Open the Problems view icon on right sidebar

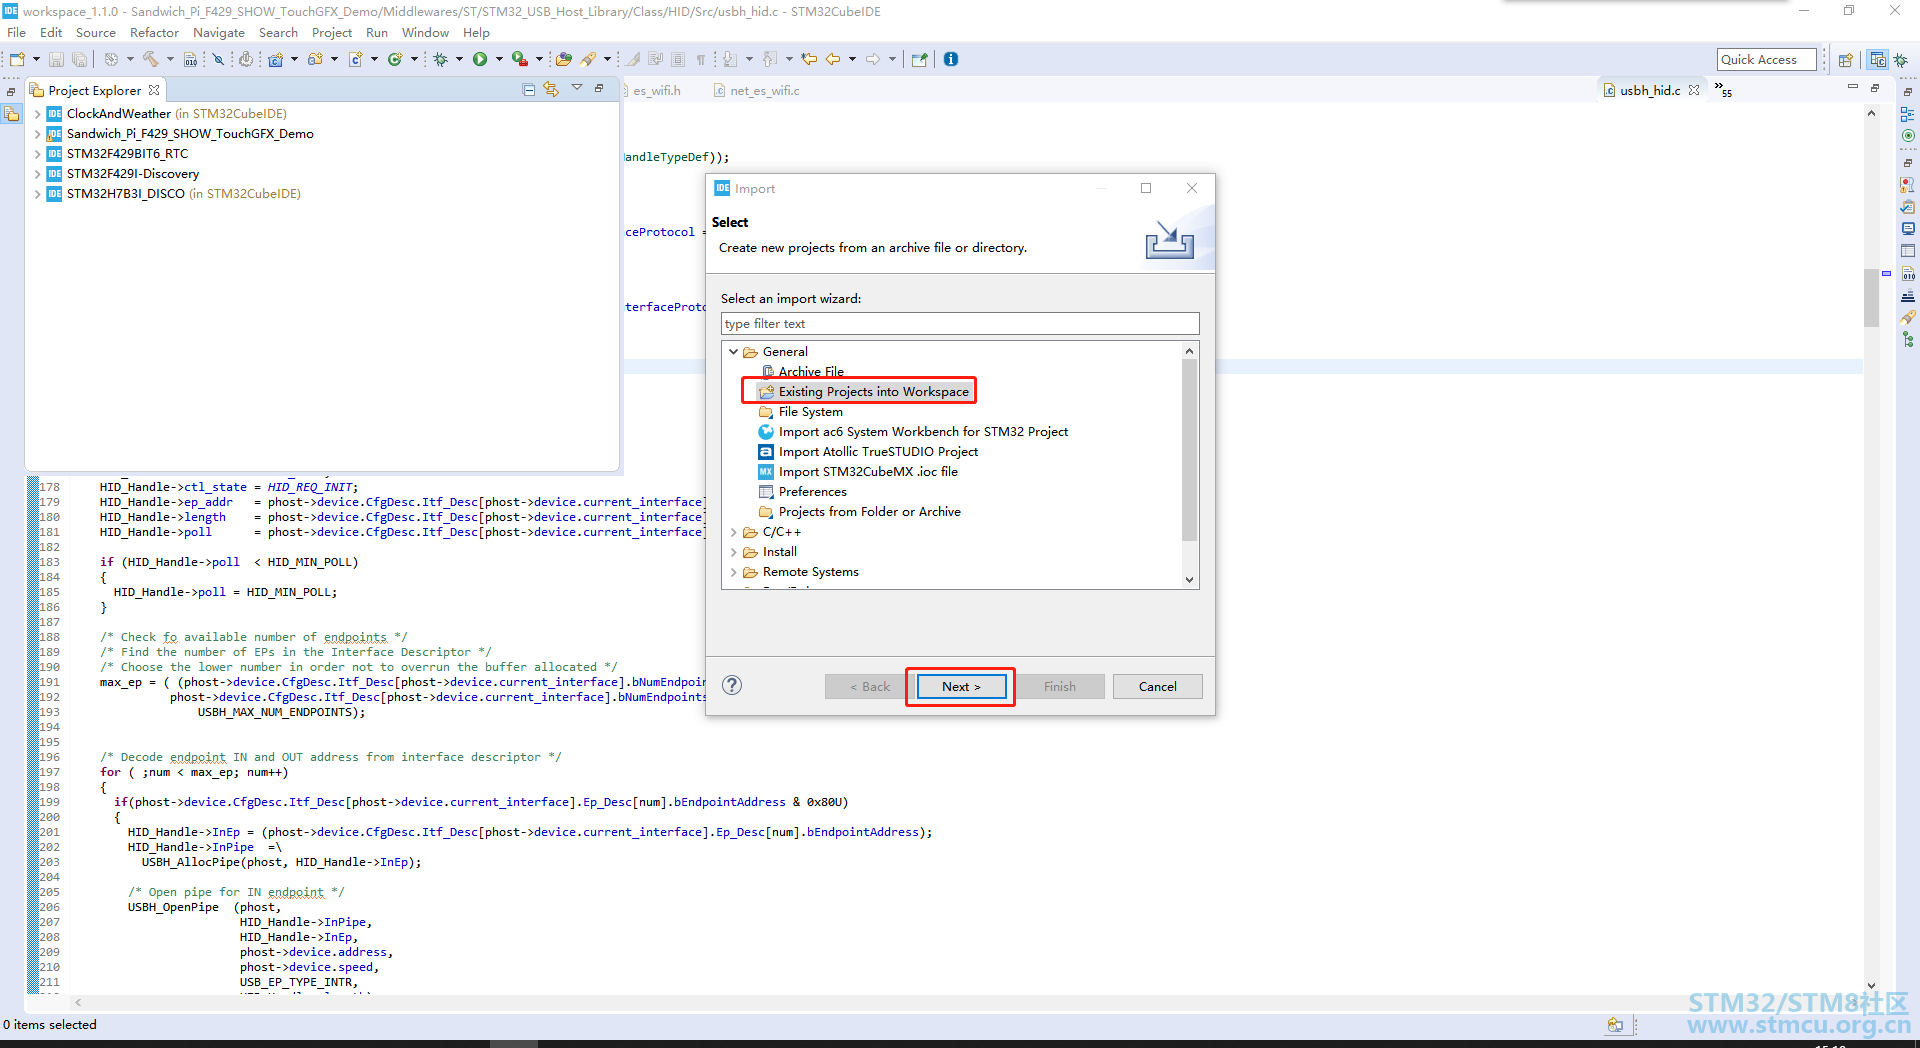(x=1908, y=185)
